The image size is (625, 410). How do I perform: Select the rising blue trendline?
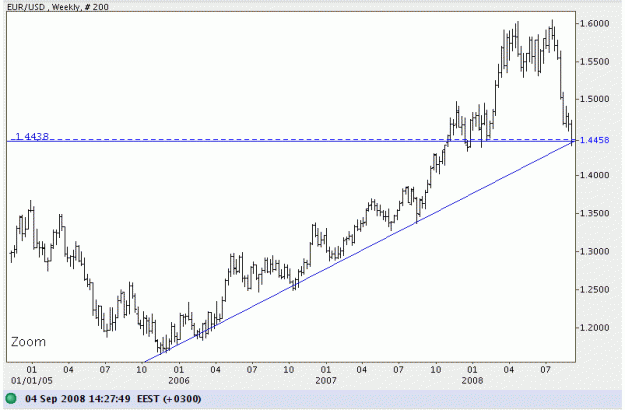tap(359, 252)
